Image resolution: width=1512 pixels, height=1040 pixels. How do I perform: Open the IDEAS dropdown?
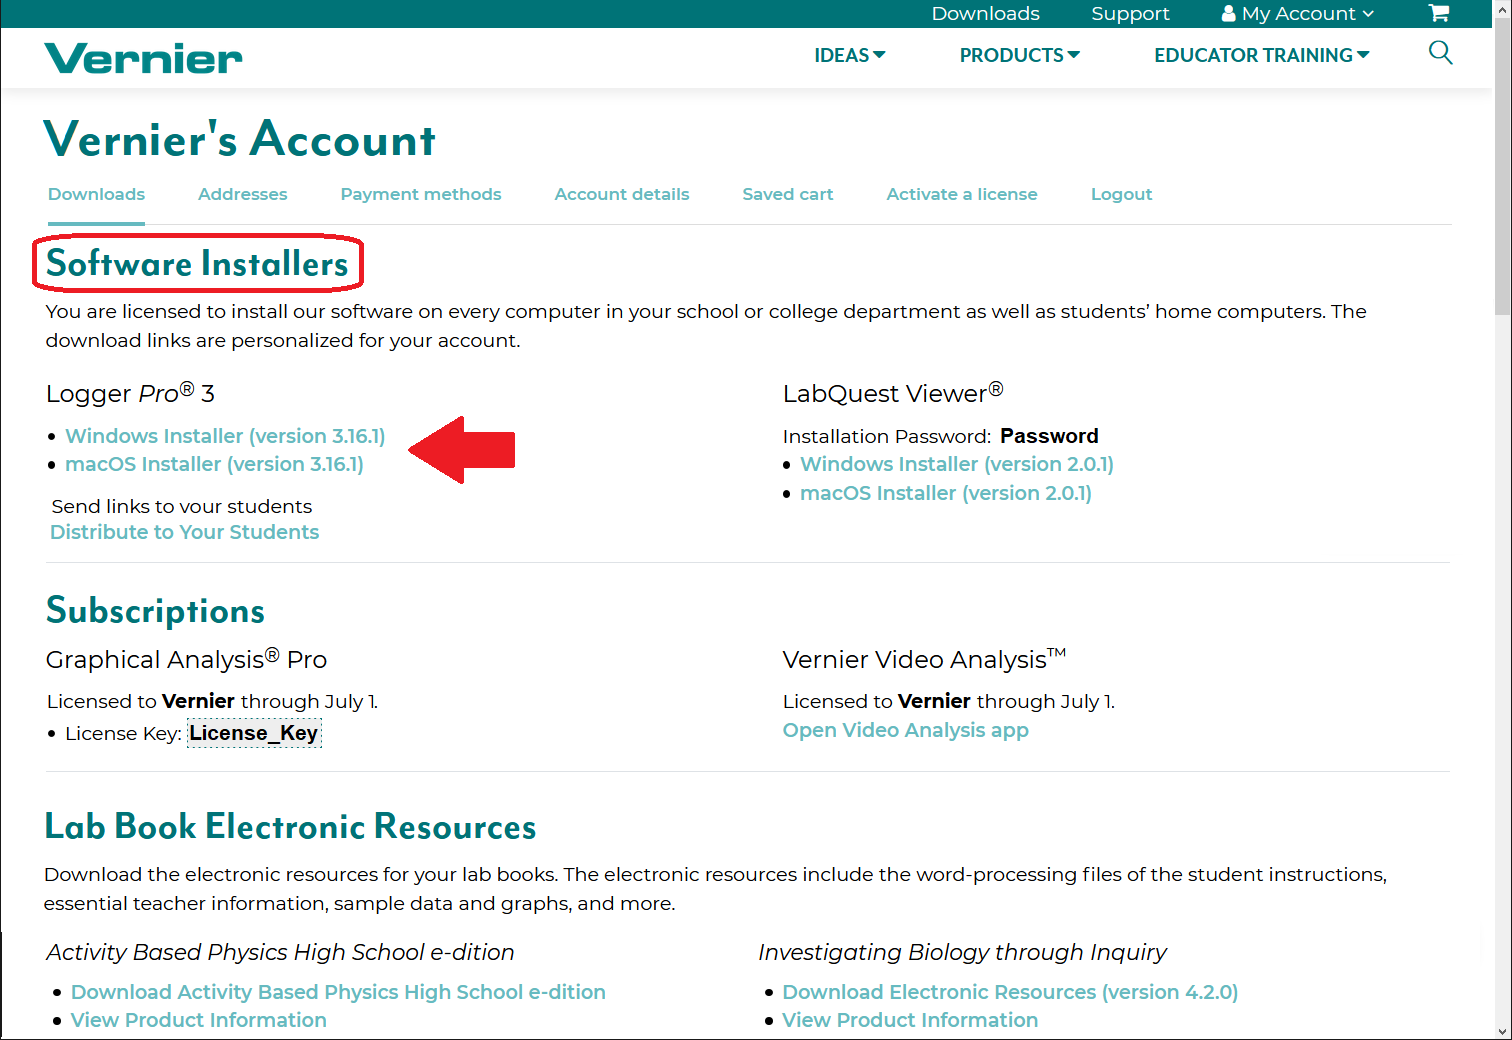coord(849,55)
